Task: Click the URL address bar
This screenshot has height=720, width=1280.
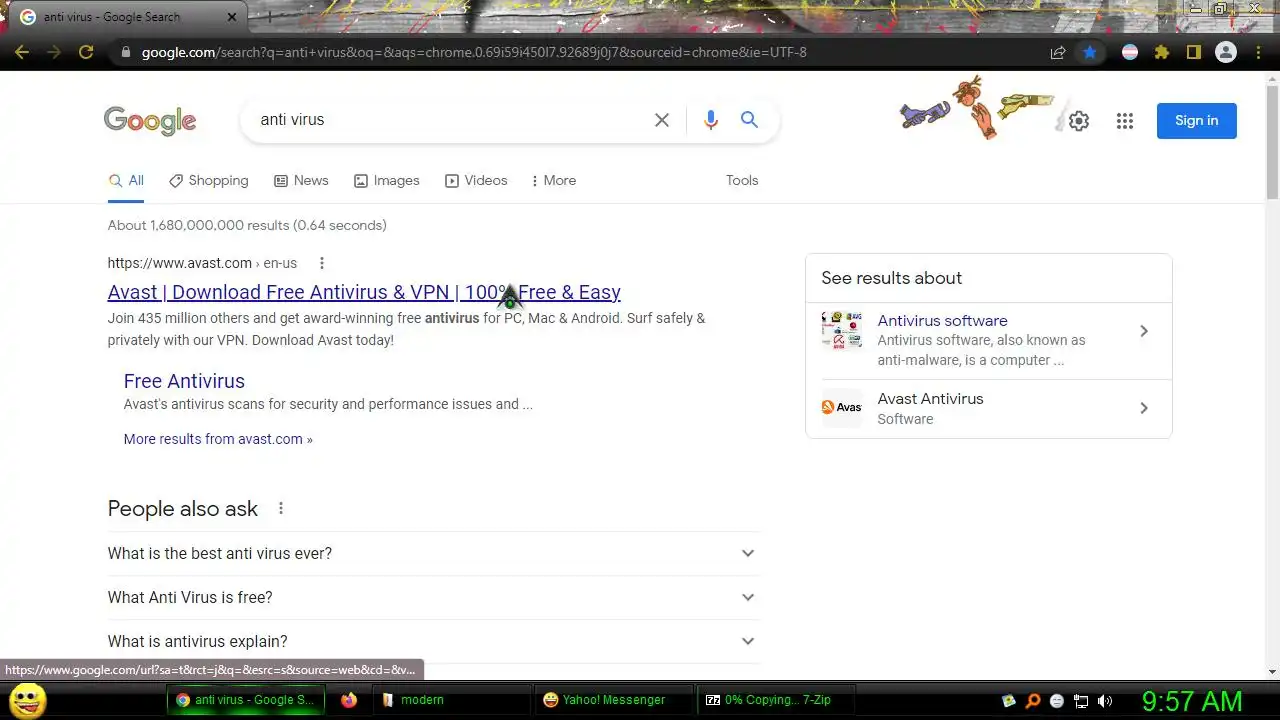Action: point(590,52)
